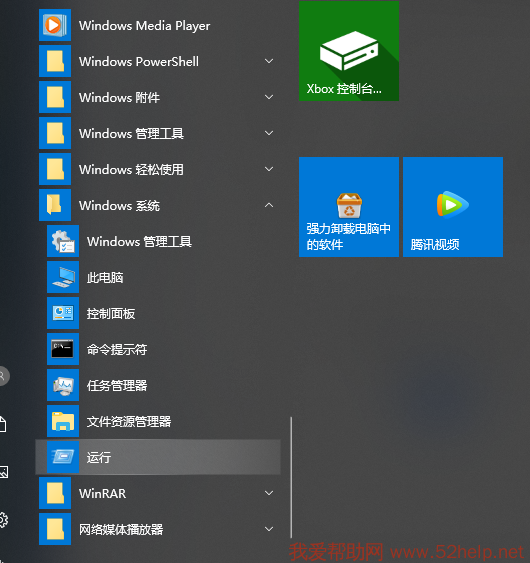The width and height of the screenshot is (530, 563).
Task: Expand the Windows PowerShell folder chevron
Action: tap(269, 61)
